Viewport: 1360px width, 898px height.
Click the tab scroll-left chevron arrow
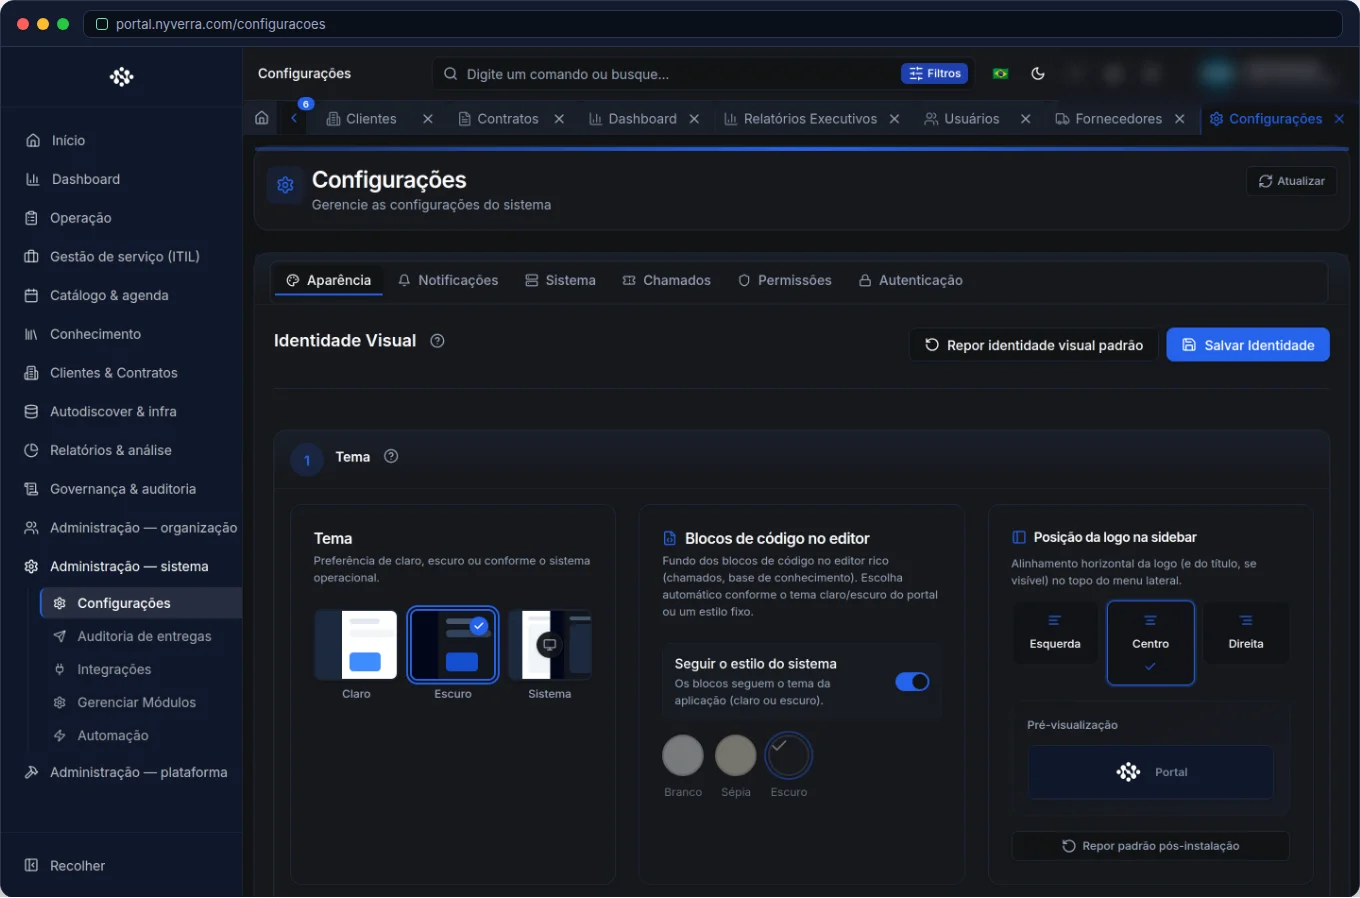point(294,118)
